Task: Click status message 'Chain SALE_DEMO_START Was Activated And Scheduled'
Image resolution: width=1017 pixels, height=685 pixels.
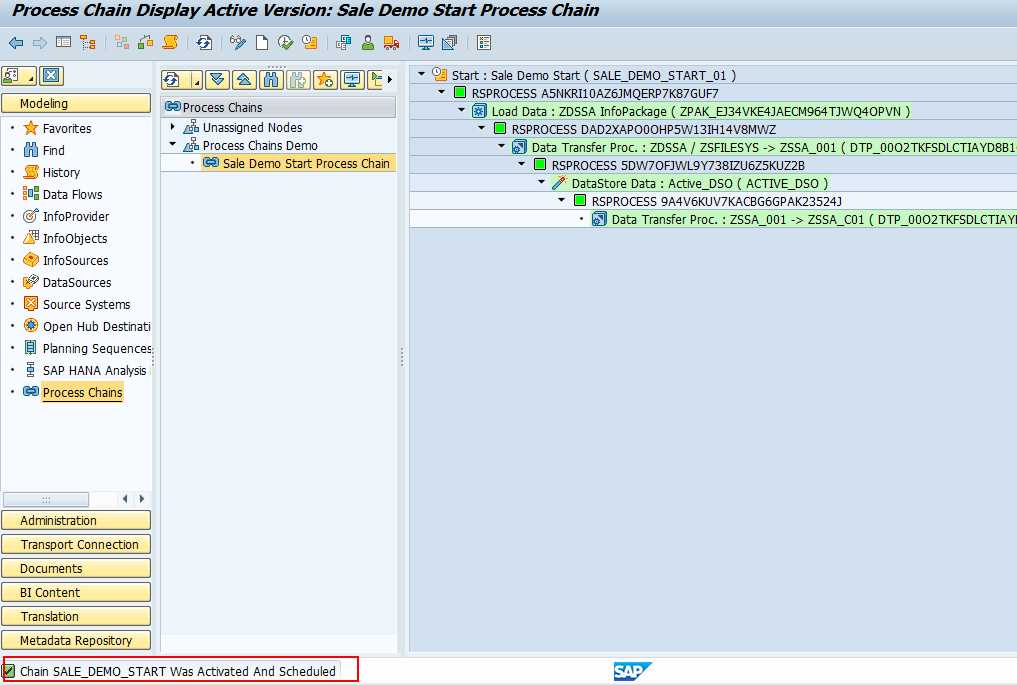Action: (178, 671)
